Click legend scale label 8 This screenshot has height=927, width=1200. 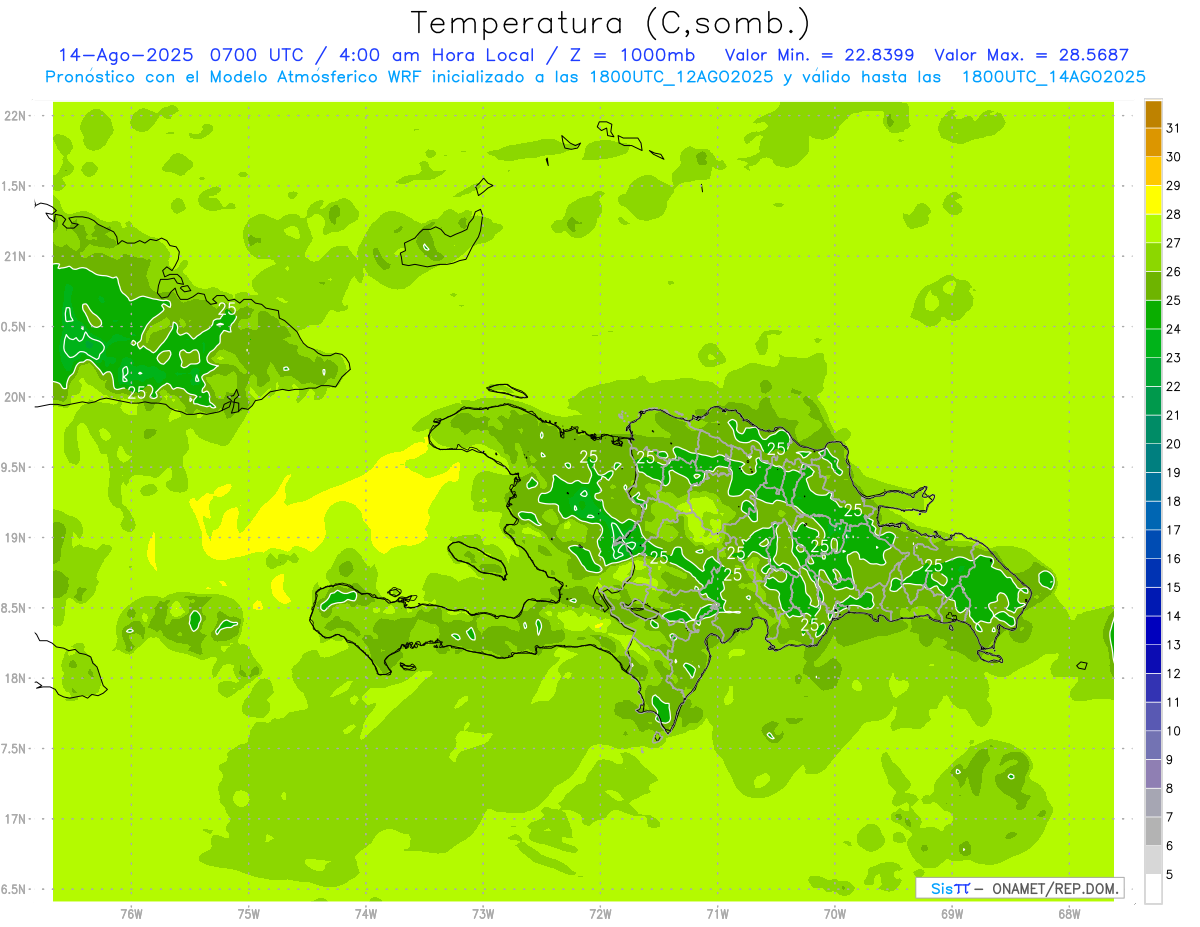click(x=1171, y=788)
